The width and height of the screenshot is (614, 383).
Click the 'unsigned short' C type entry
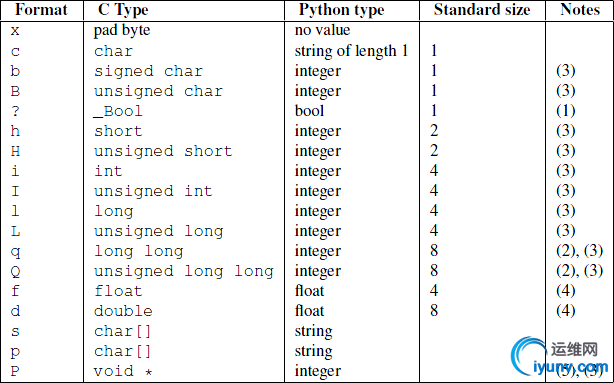(x=163, y=151)
